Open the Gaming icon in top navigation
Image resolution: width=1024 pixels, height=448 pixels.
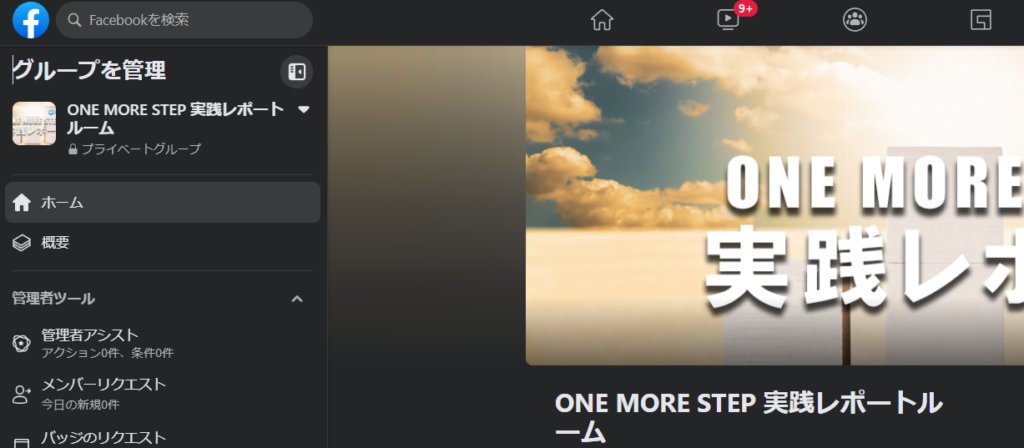click(980, 20)
